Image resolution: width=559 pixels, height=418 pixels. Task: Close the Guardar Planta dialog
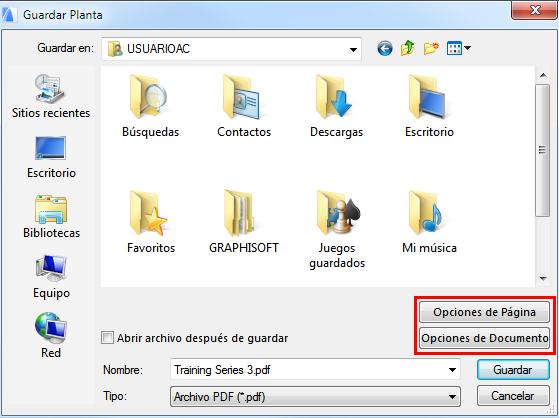click(x=534, y=10)
